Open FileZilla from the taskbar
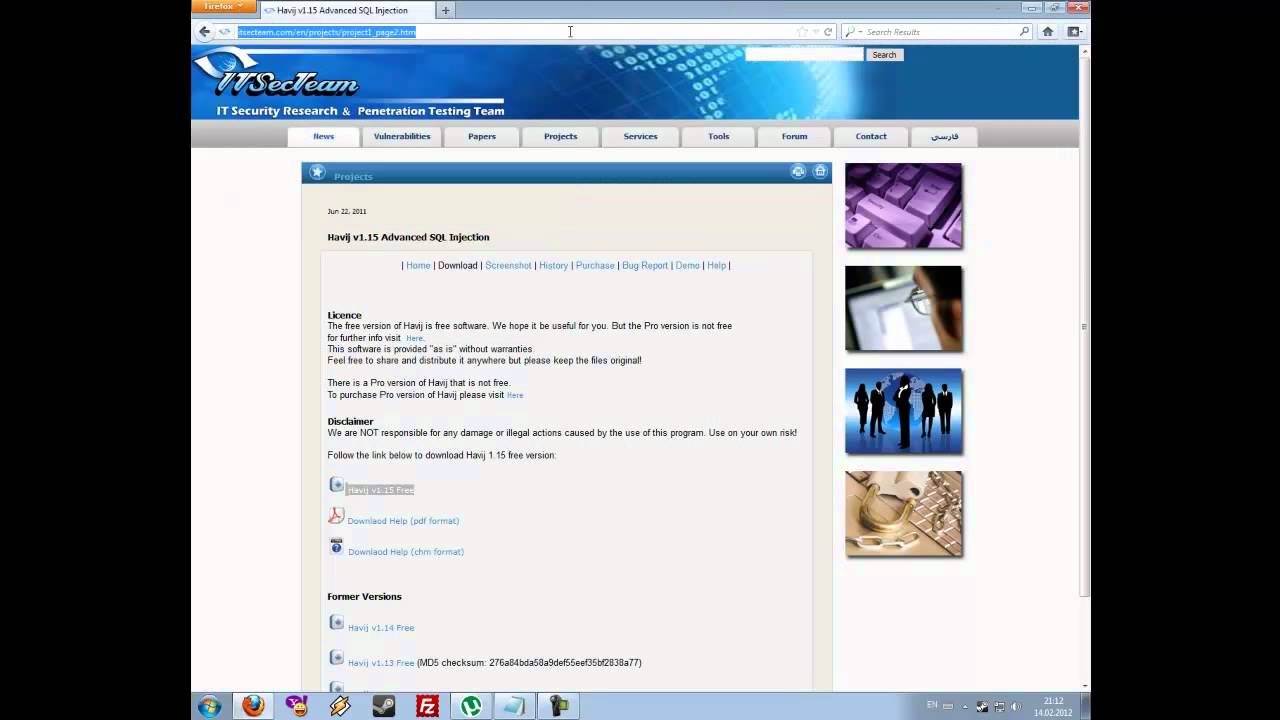Screen dimensions: 1280x720 [427, 706]
